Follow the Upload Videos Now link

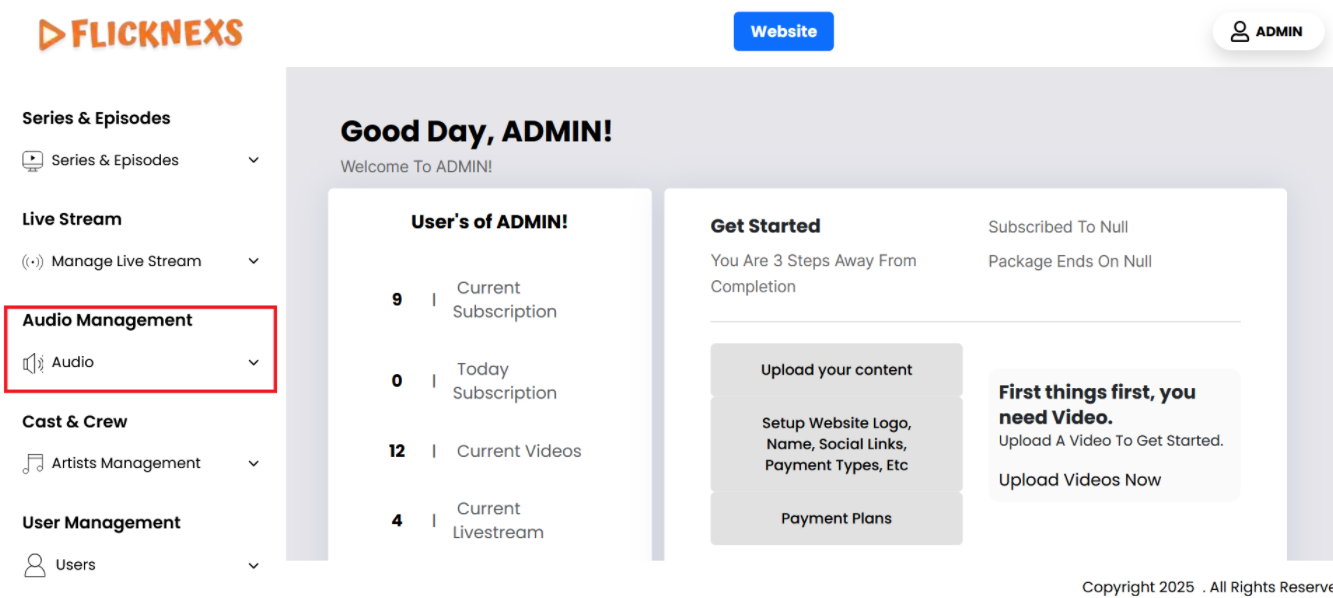1079,480
